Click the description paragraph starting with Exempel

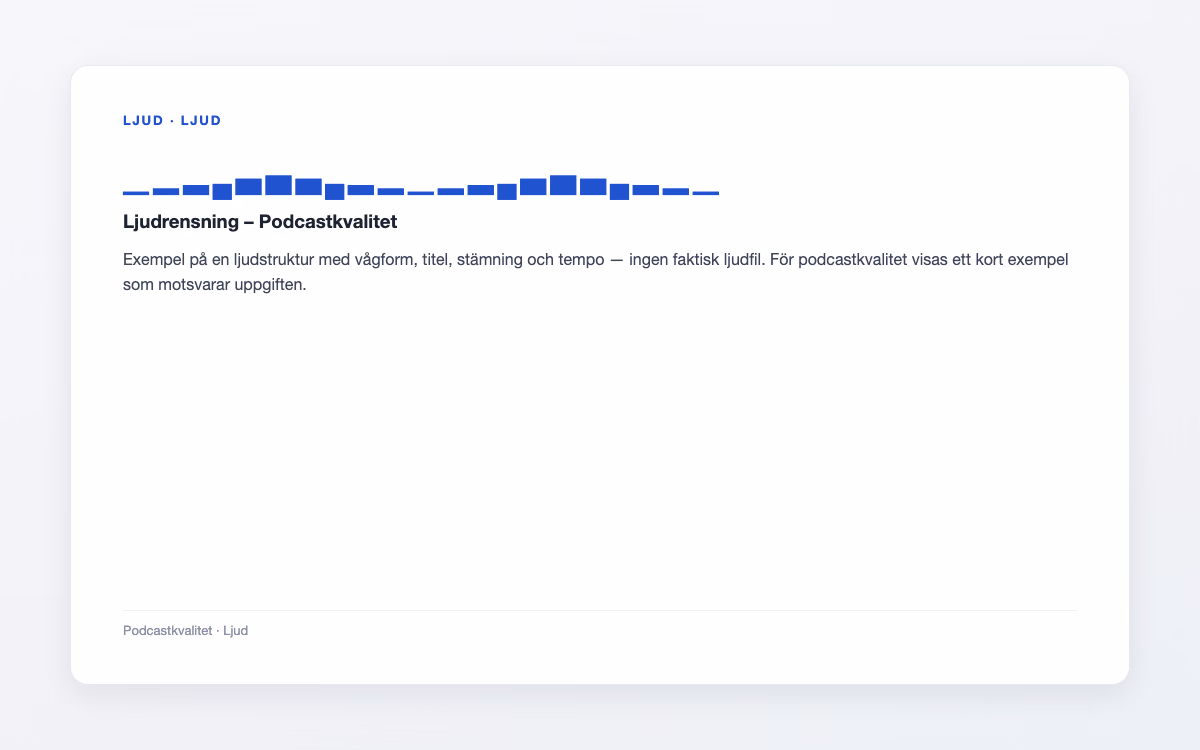[596, 272]
